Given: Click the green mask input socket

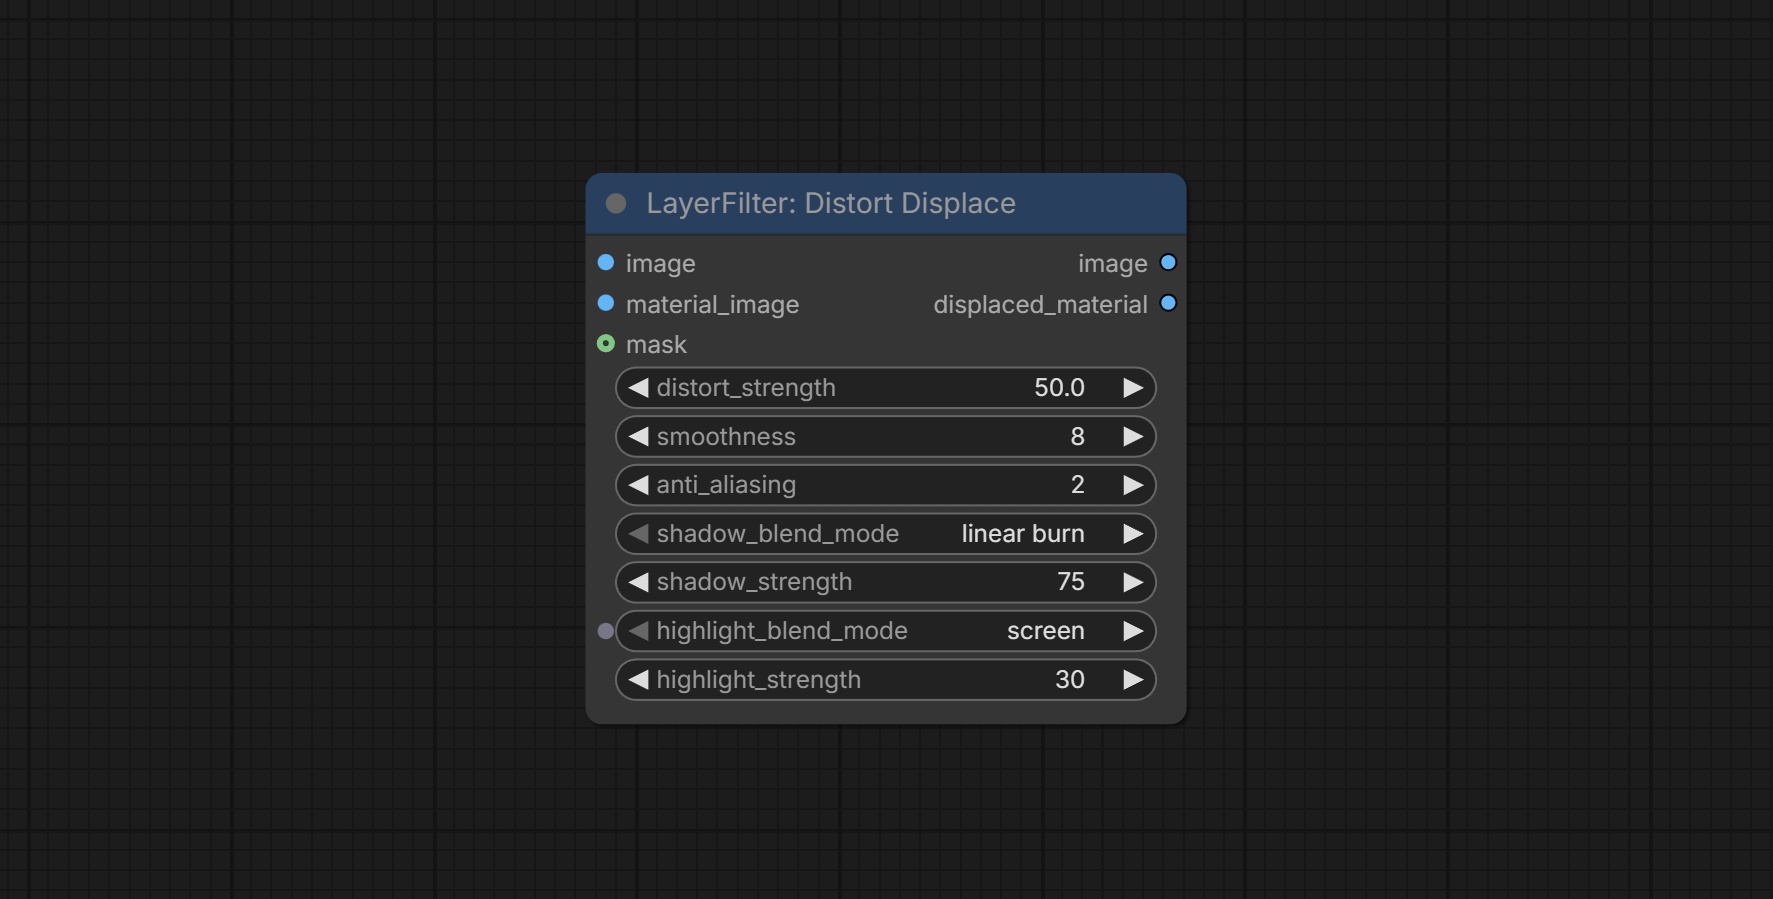Looking at the screenshot, I should [x=606, y=344].
